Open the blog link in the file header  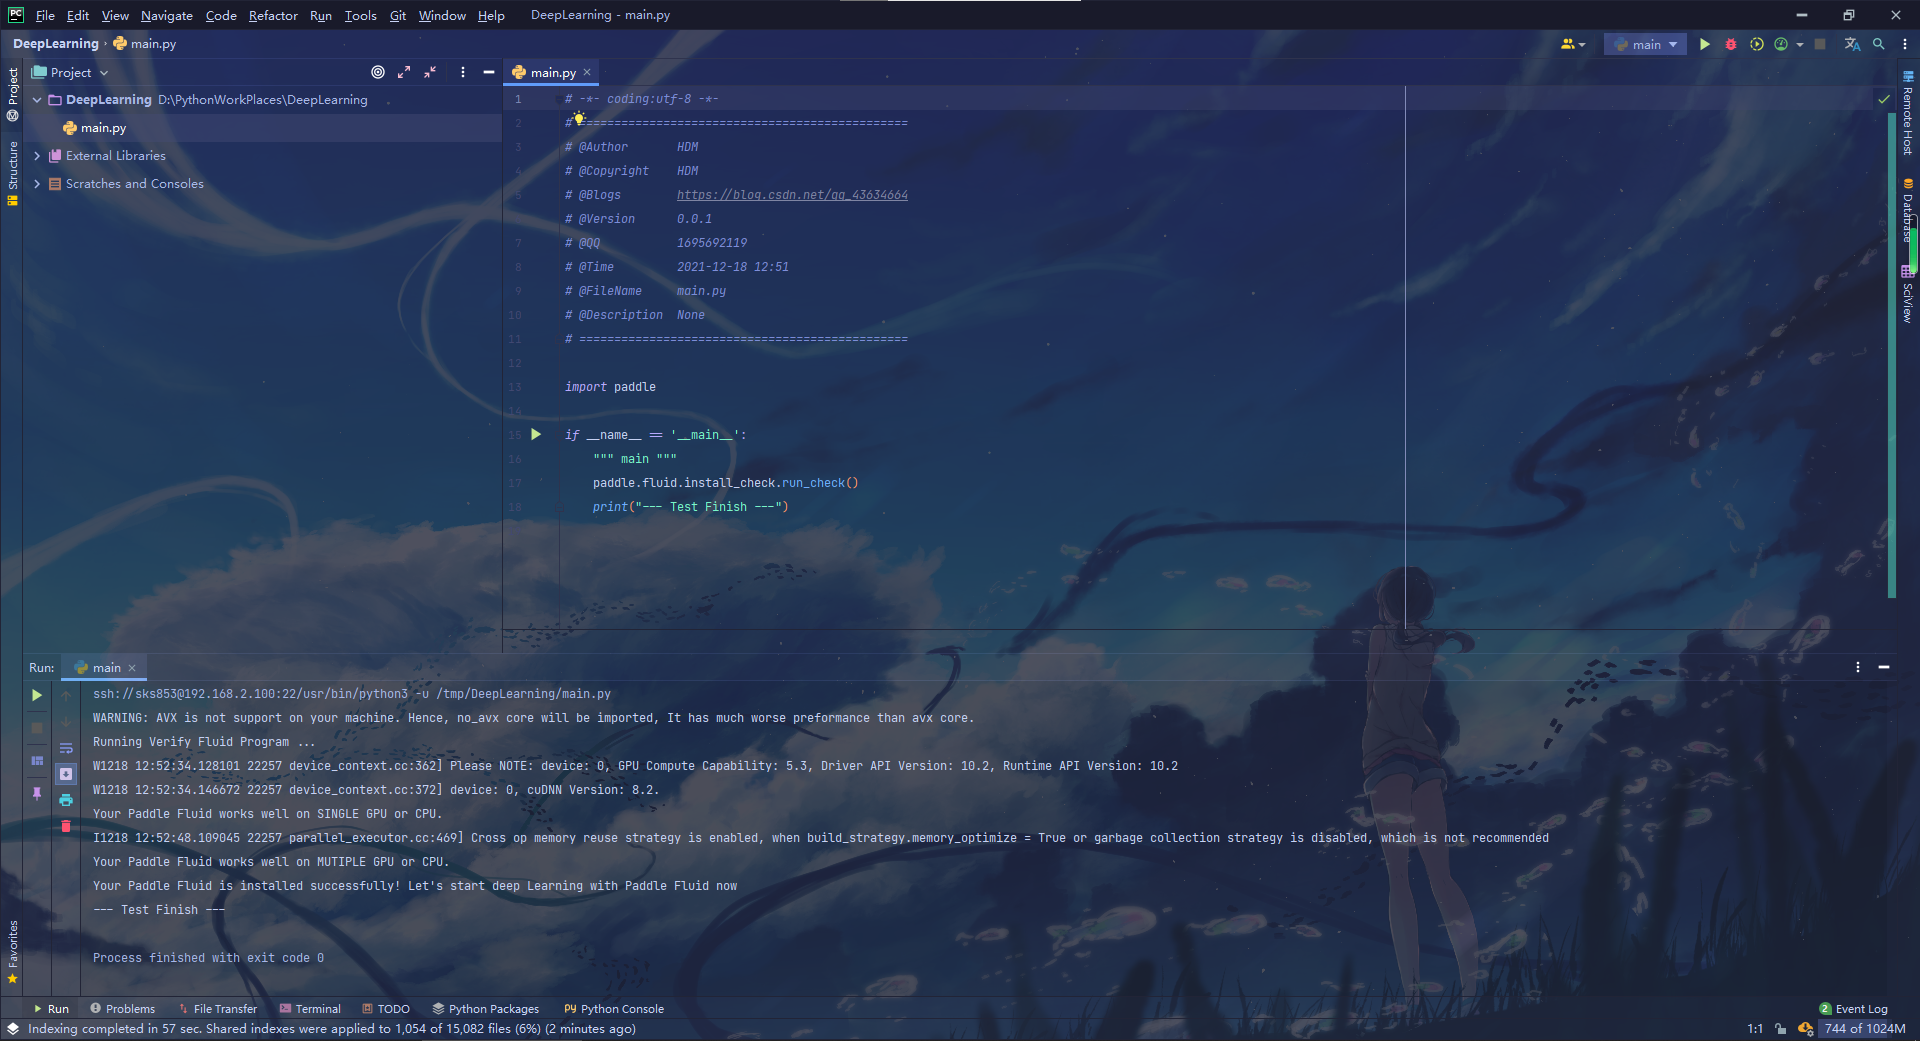(791, 194)
